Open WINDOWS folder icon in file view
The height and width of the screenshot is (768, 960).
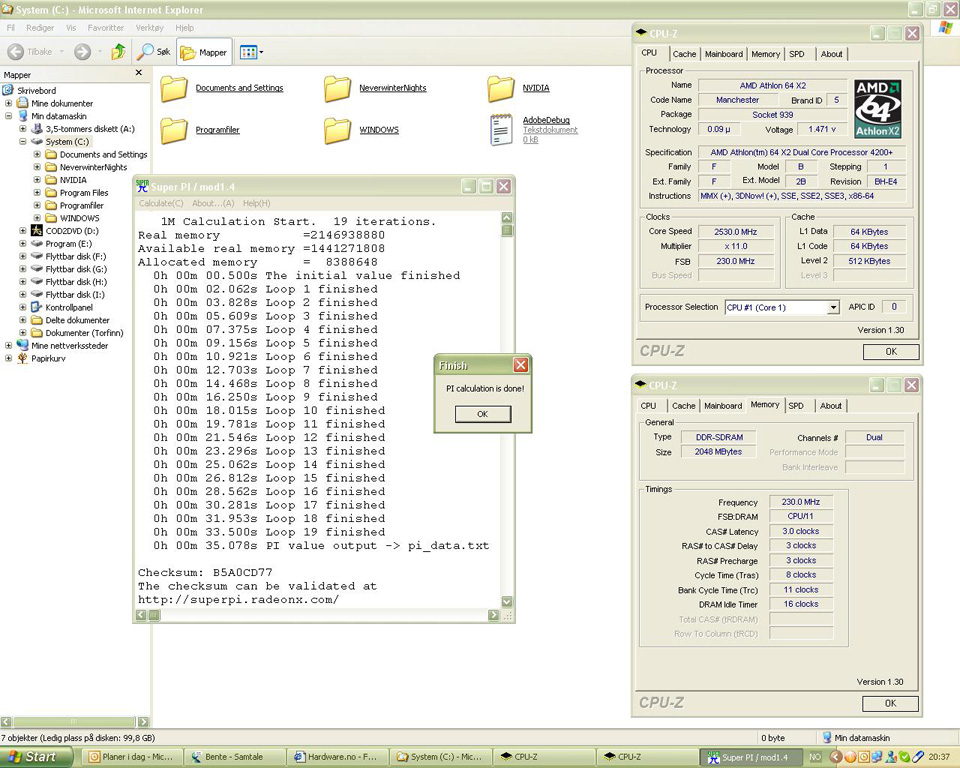point(337,130)
